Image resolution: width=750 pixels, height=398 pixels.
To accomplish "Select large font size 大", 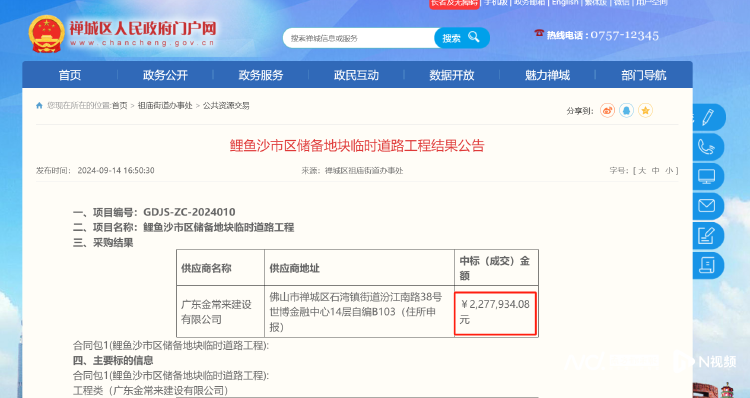I will coord(642,170).
